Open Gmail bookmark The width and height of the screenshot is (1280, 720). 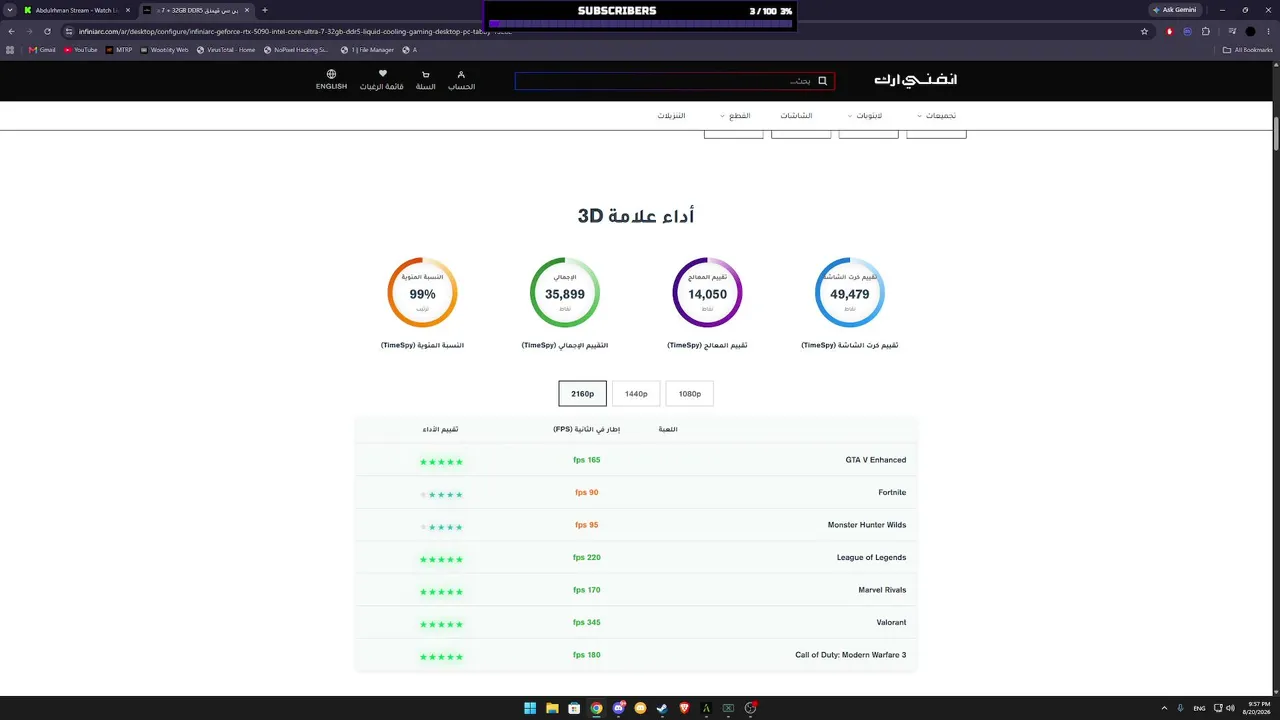(x=42, y=49)
